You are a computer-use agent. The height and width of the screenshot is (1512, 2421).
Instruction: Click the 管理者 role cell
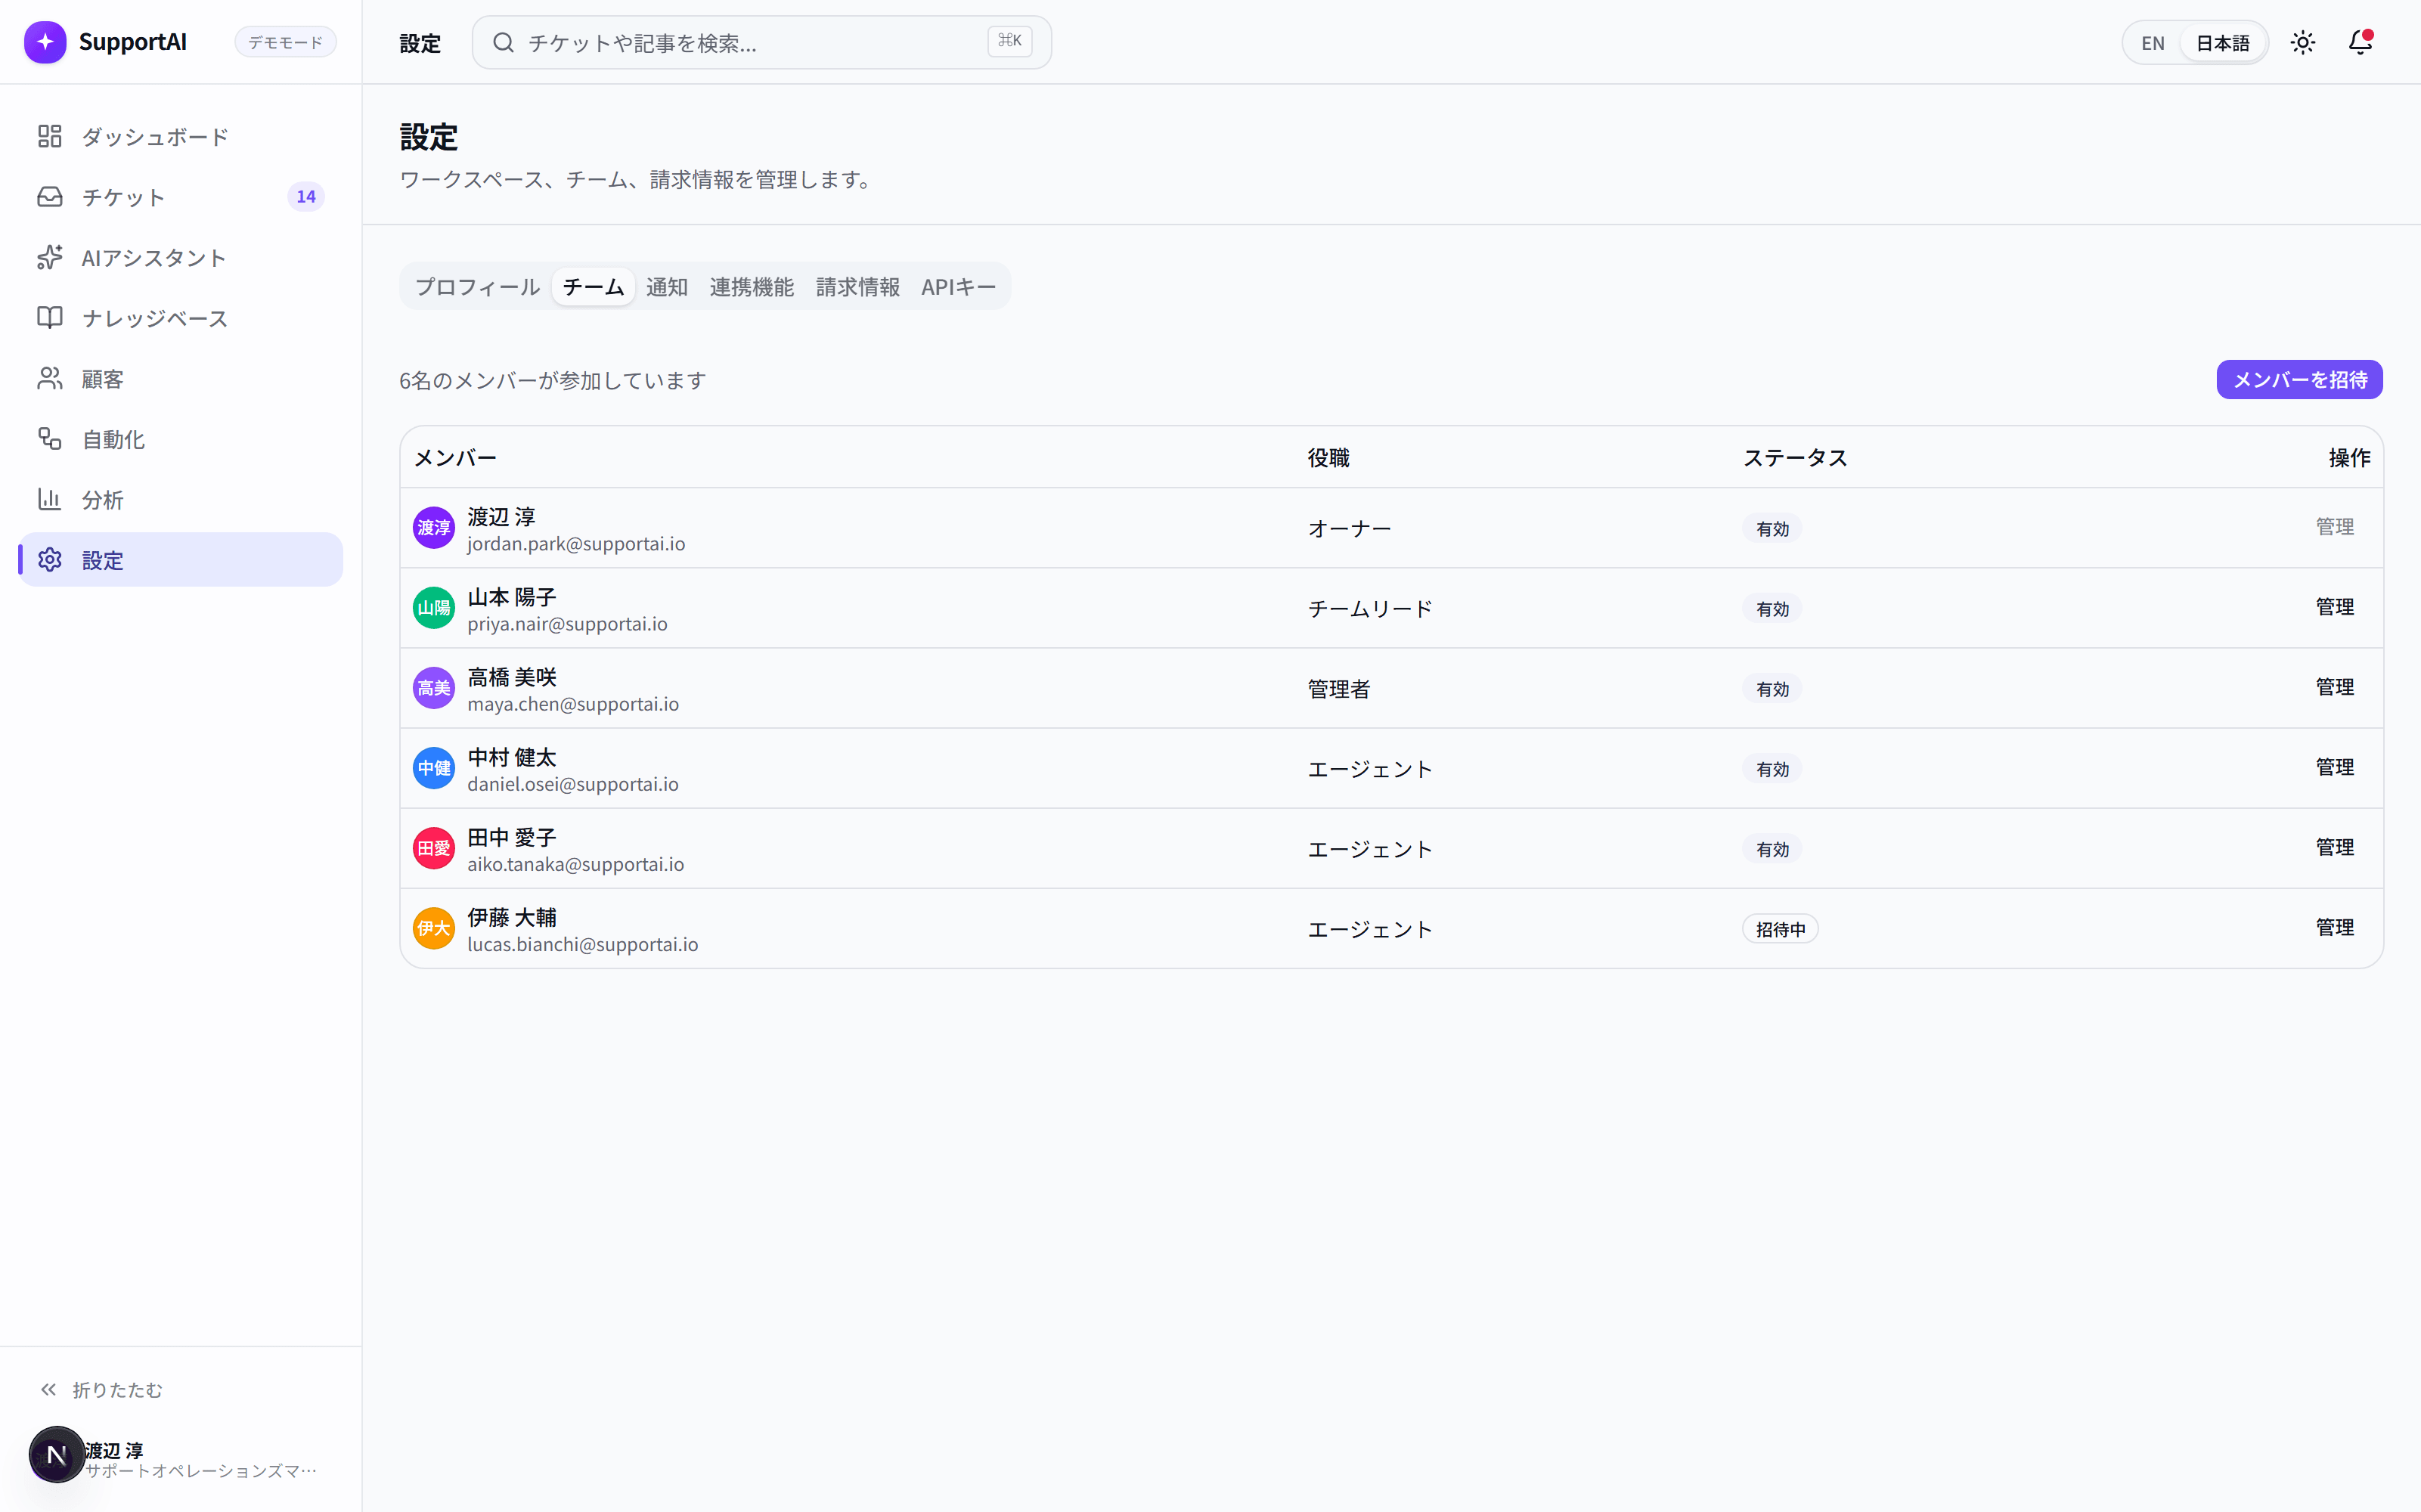point(1339,689)
